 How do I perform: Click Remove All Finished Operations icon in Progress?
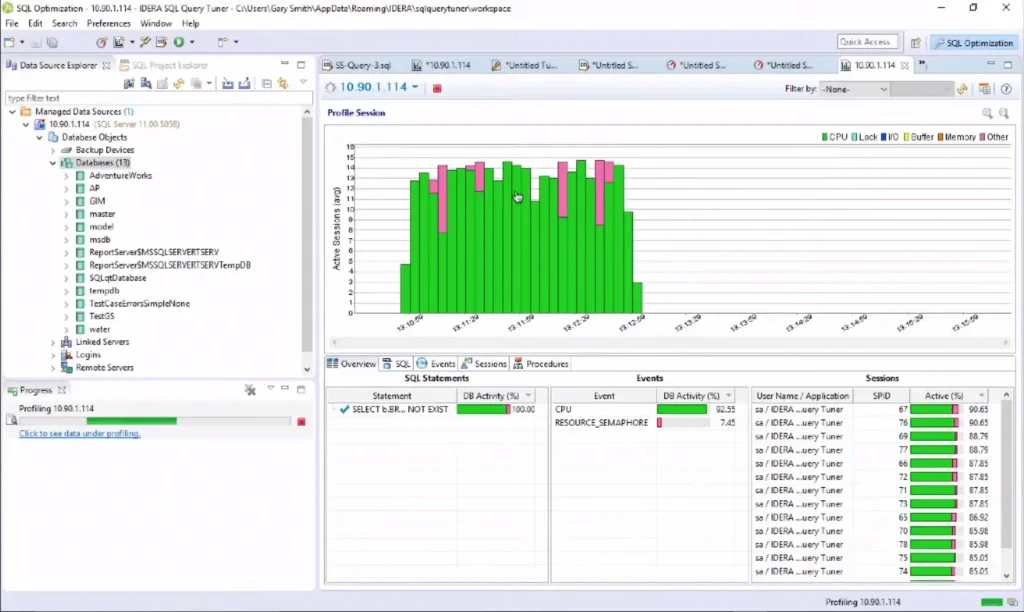(x=250, y=390)
